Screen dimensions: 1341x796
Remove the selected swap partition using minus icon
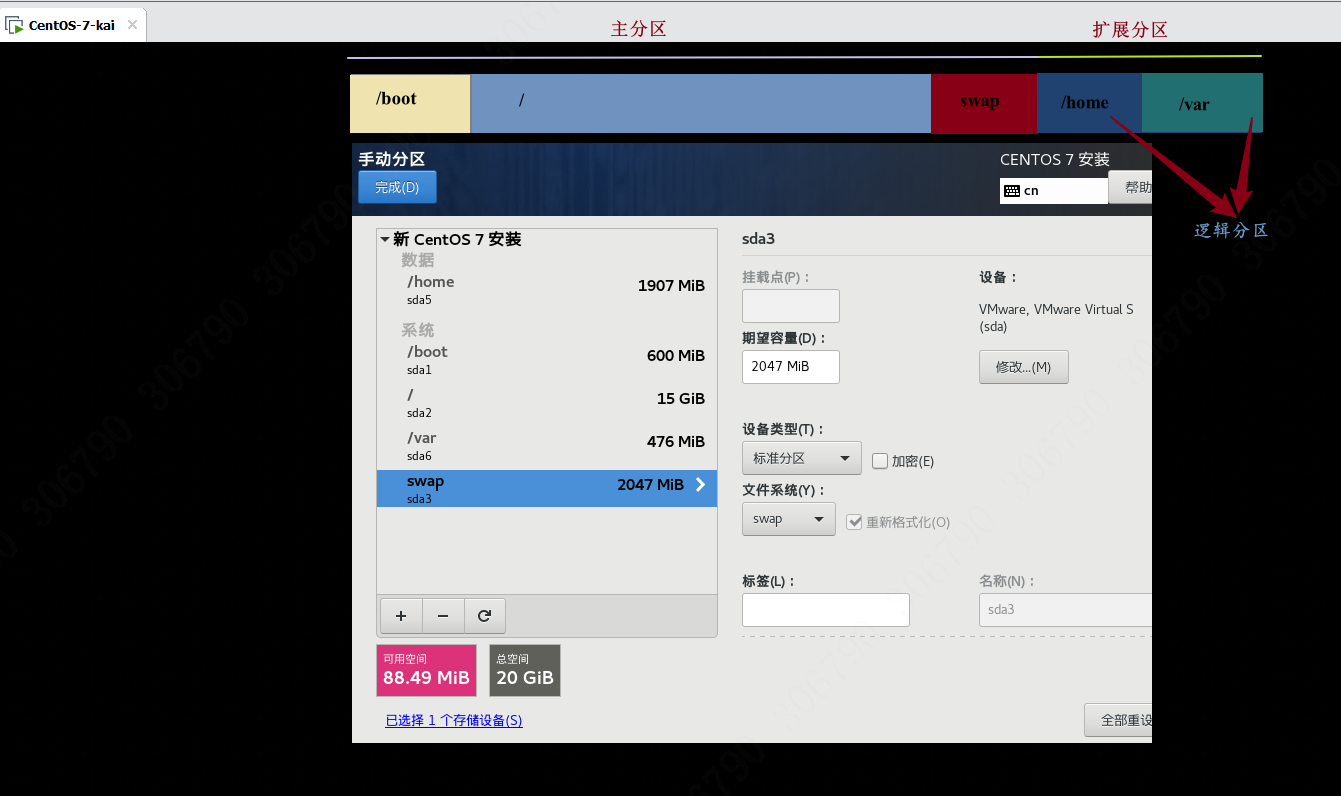tap(442, 615)
